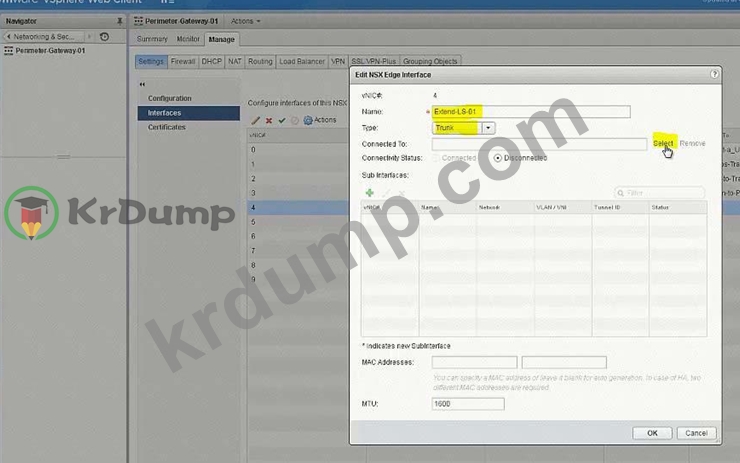Select the Connected radio button
Screen dimensions: 740x463
pyautogui.click(x=436, y=158)
